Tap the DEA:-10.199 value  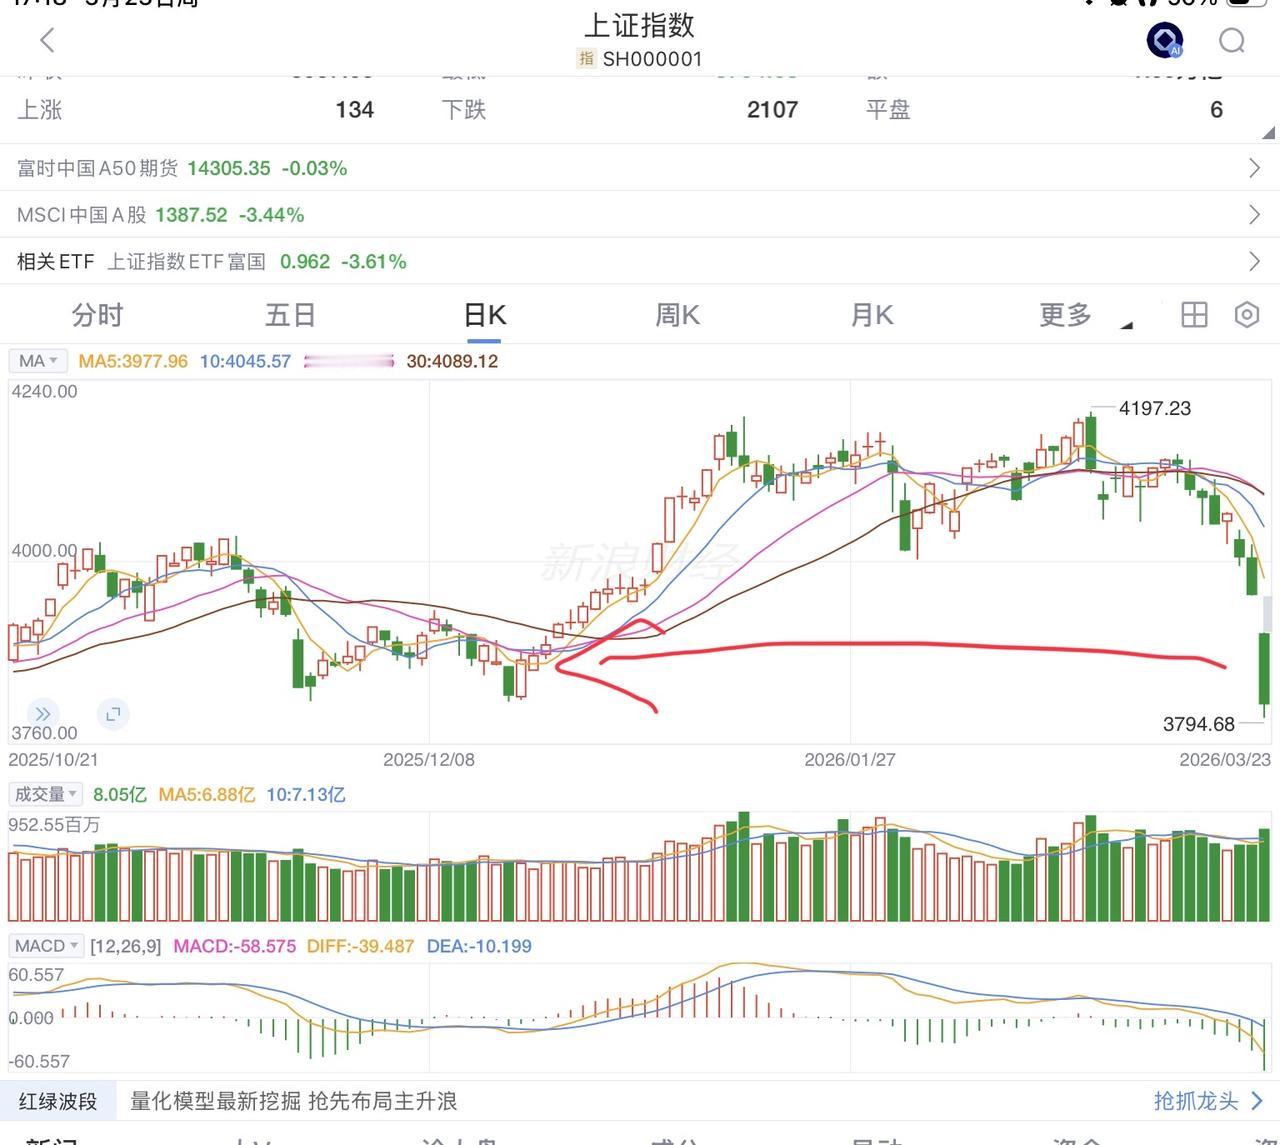click(479, 946)
